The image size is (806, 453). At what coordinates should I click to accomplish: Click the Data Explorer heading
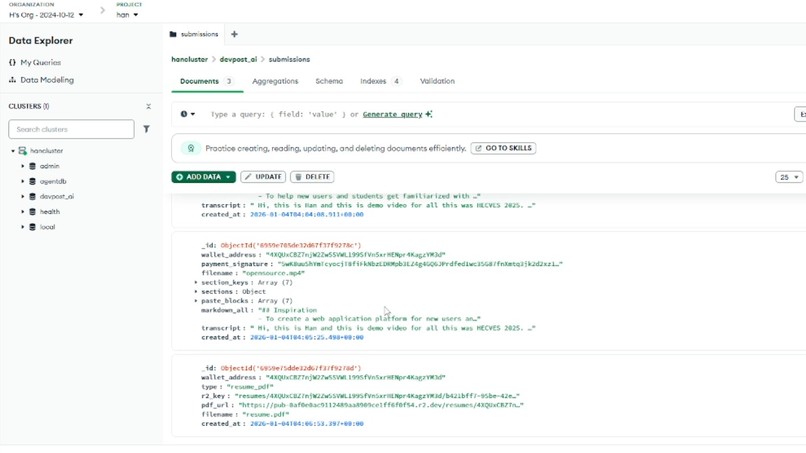(x=41, y=41)
